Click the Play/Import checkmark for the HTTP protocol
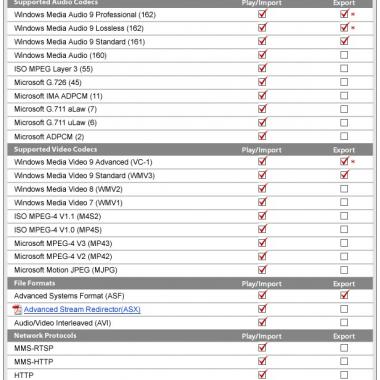380x380 pixels. pyautogui.click(x=263, y=374)
